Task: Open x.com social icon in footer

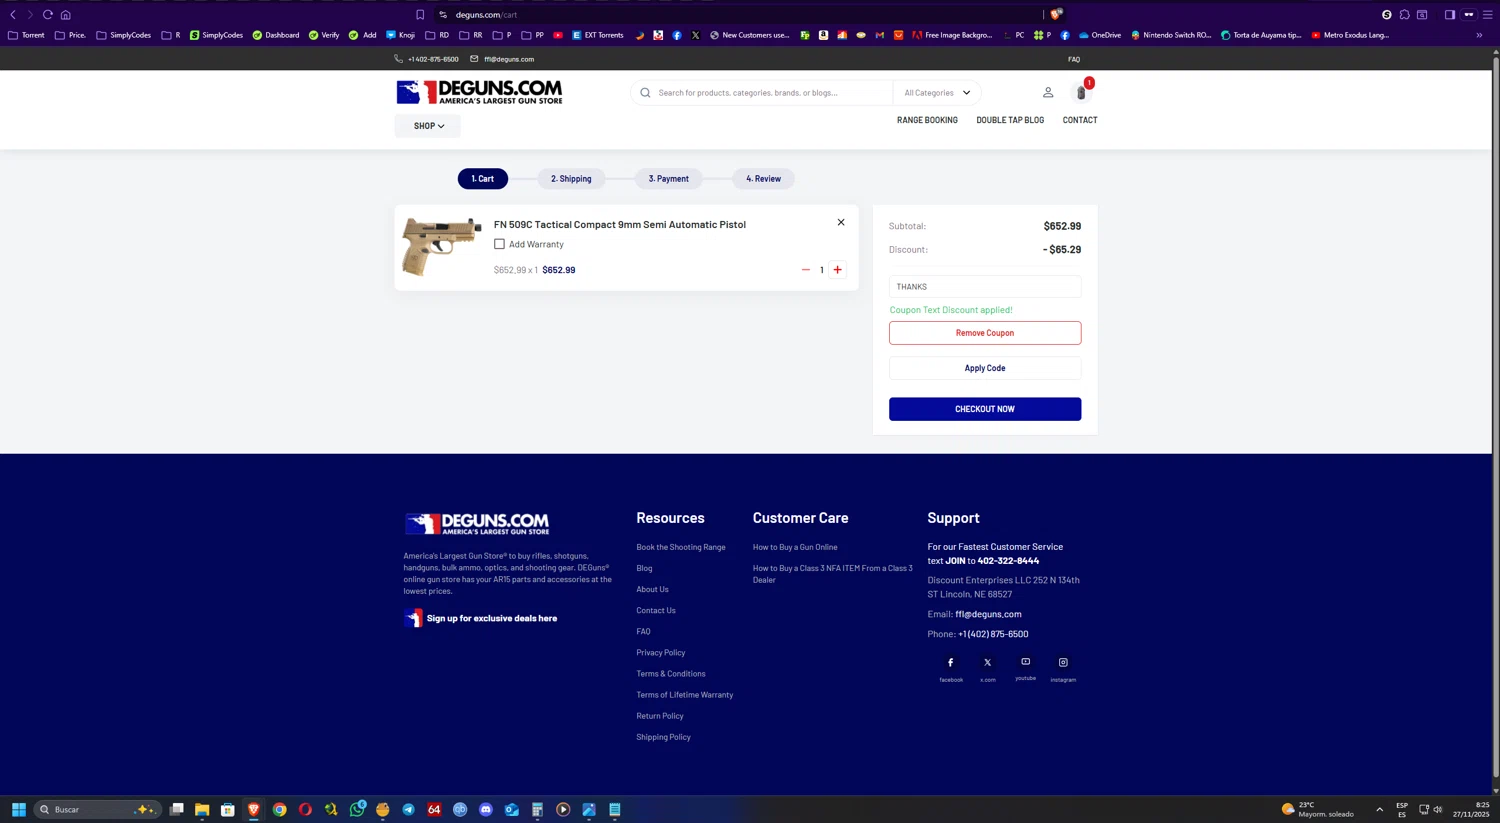Action: click(x=988, y=663)
